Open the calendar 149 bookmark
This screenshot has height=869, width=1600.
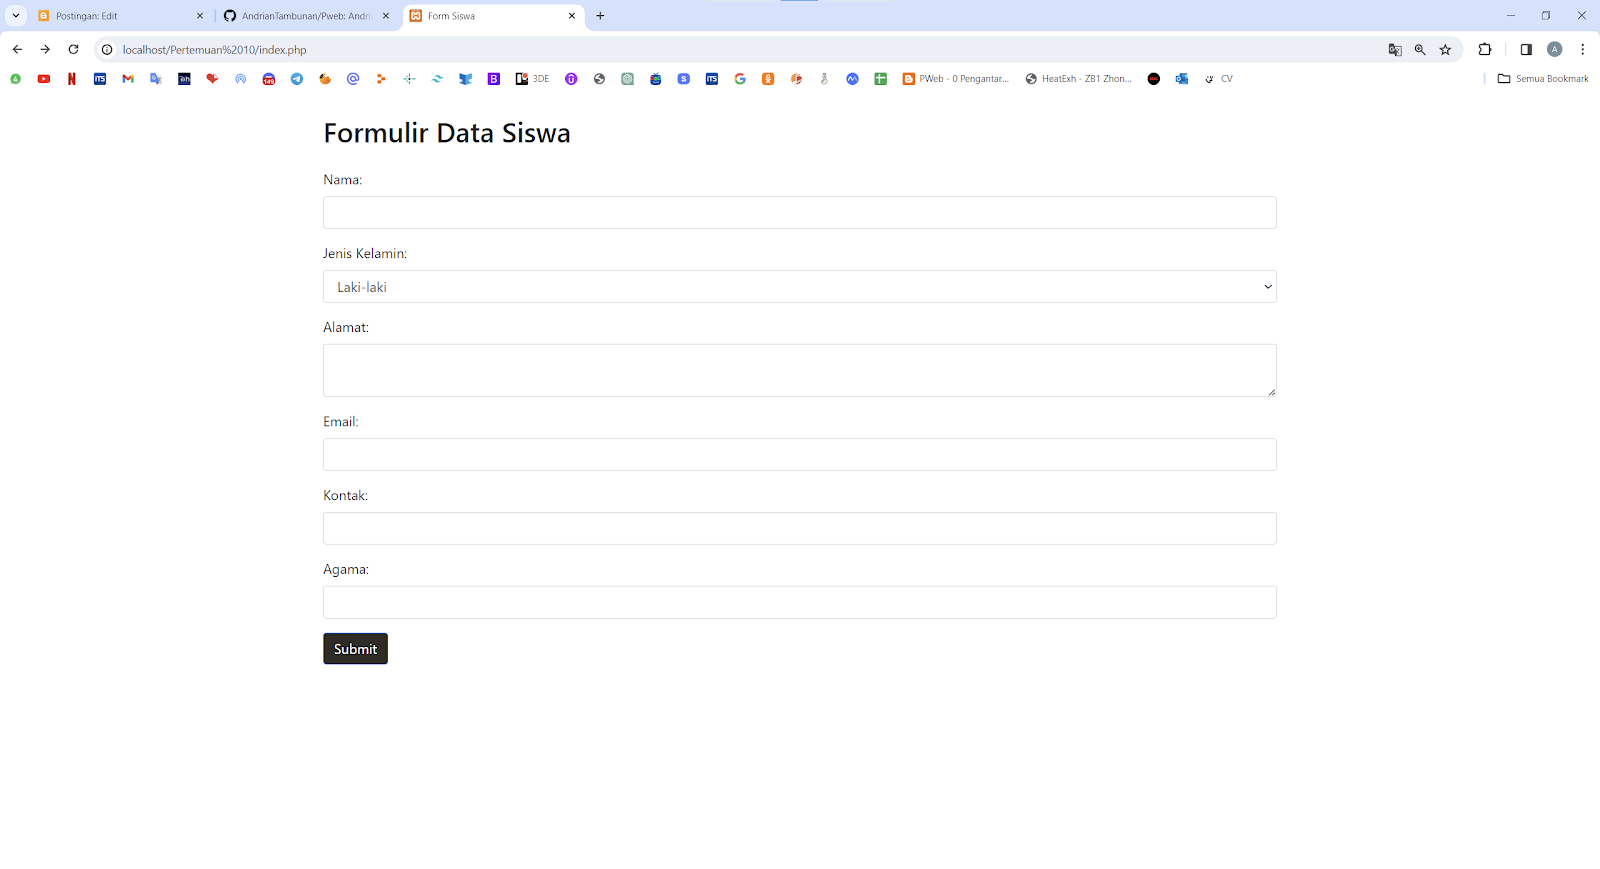[269, 79]
